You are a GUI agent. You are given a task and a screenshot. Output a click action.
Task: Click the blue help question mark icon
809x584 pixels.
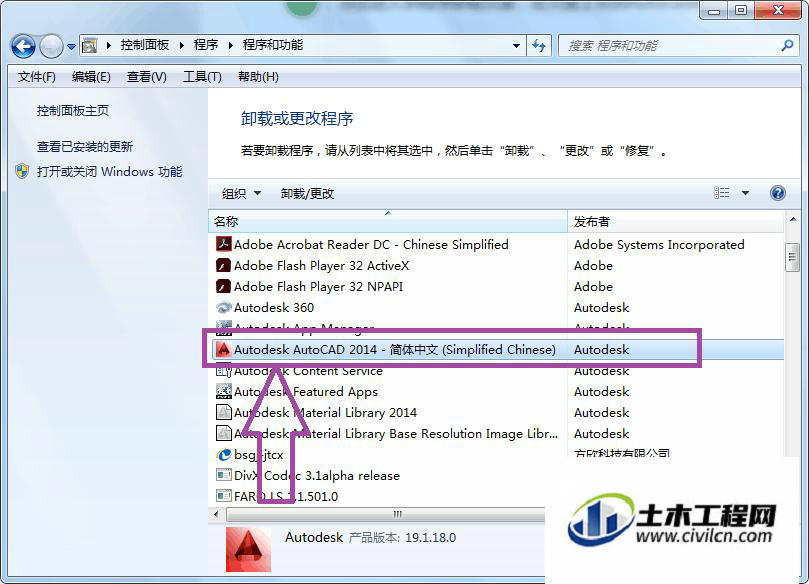pyautogui.click(x=778, y=193)
